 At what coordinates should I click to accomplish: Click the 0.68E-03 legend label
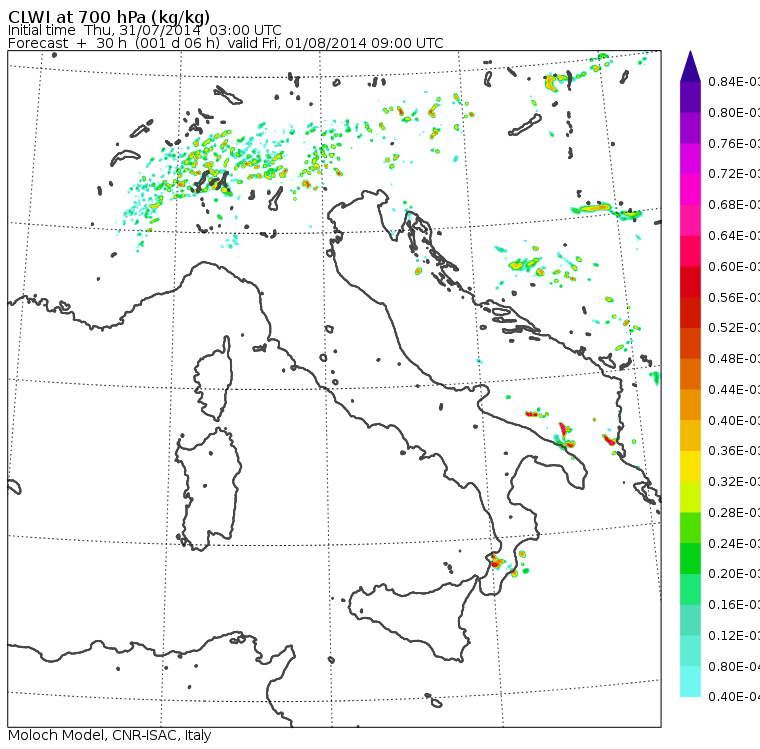pos(734,205)
